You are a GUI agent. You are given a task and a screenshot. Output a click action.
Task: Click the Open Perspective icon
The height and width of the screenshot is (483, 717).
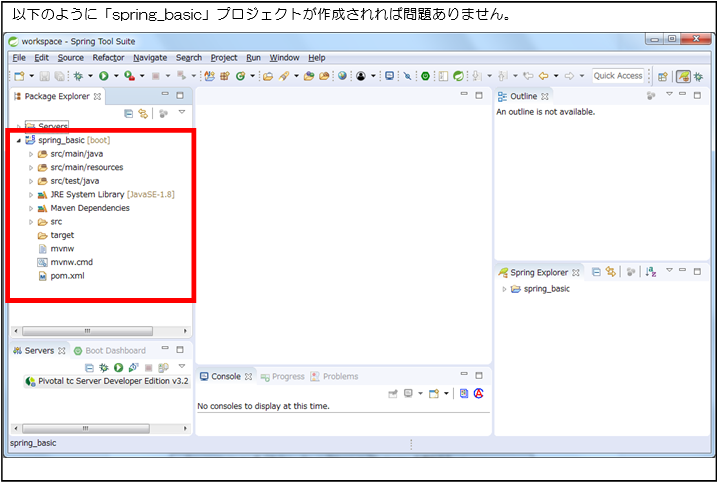[662, 76]
